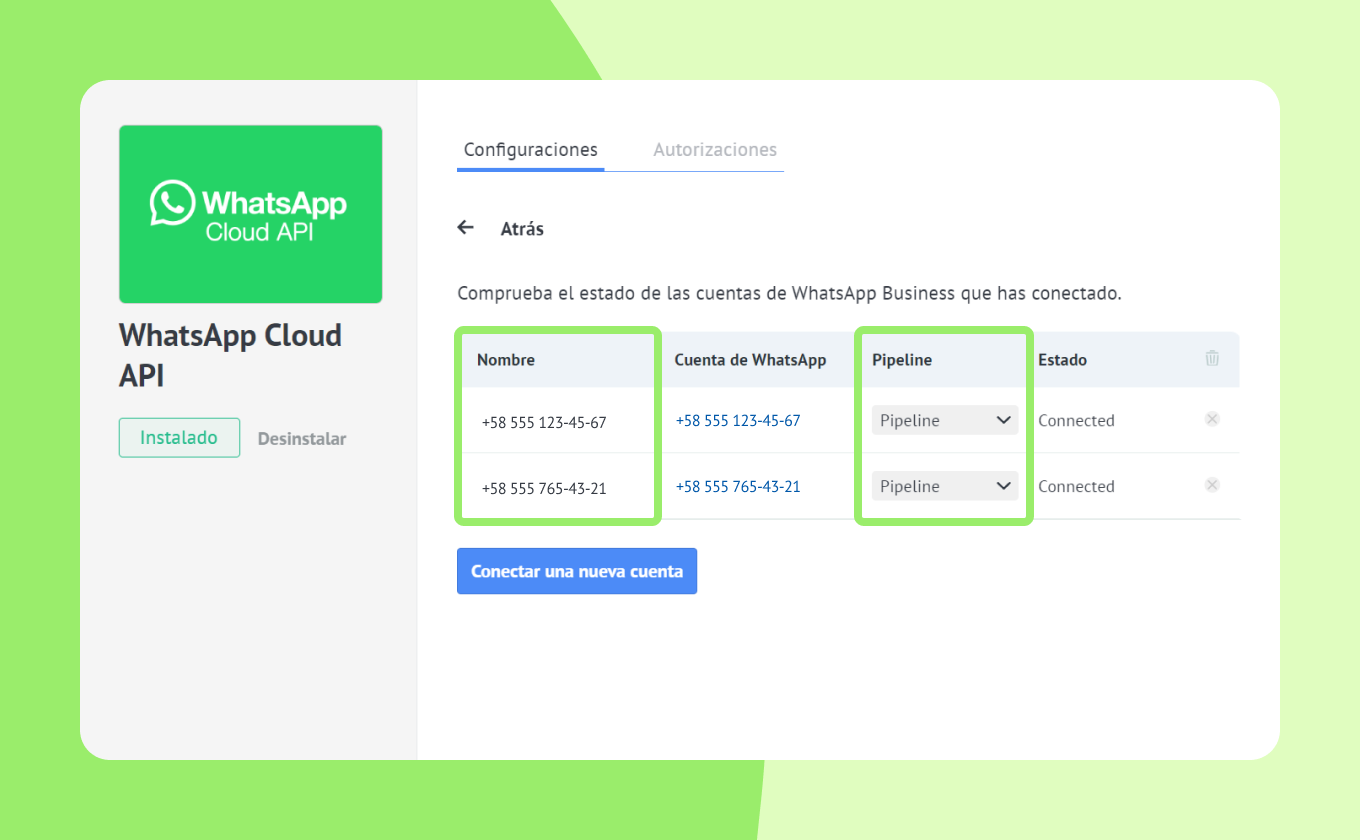
Task: Switch to the Configuraciones tab
Action: tap(531, 150)
